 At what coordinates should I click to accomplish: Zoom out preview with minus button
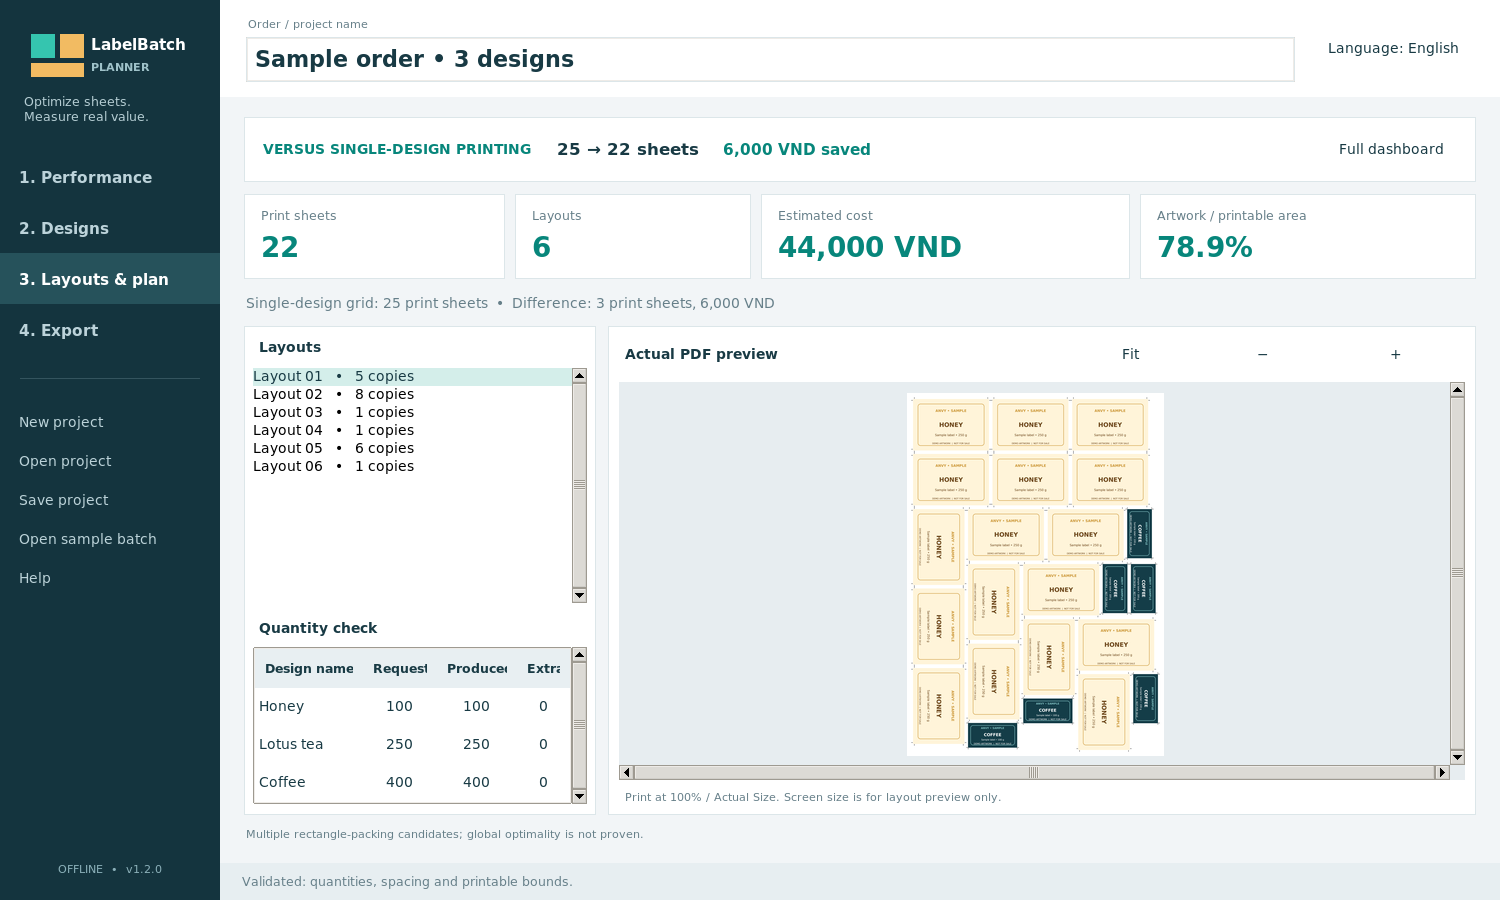1262,354
